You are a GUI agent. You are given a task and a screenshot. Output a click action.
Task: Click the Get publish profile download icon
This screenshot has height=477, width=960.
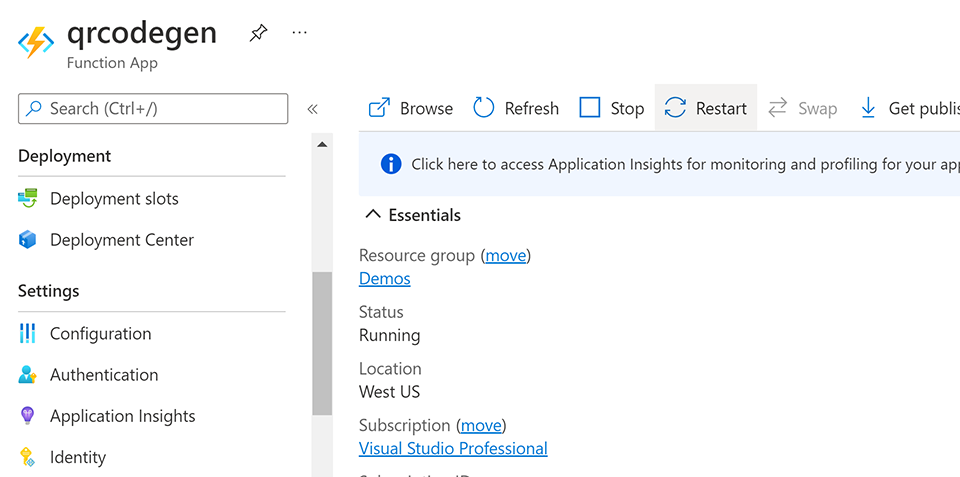point(868,108)
